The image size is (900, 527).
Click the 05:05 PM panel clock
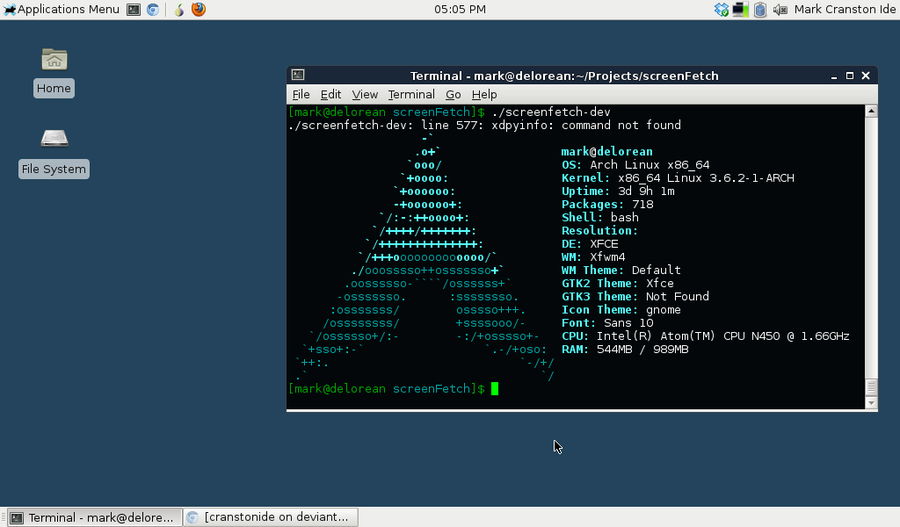point(460,9)
